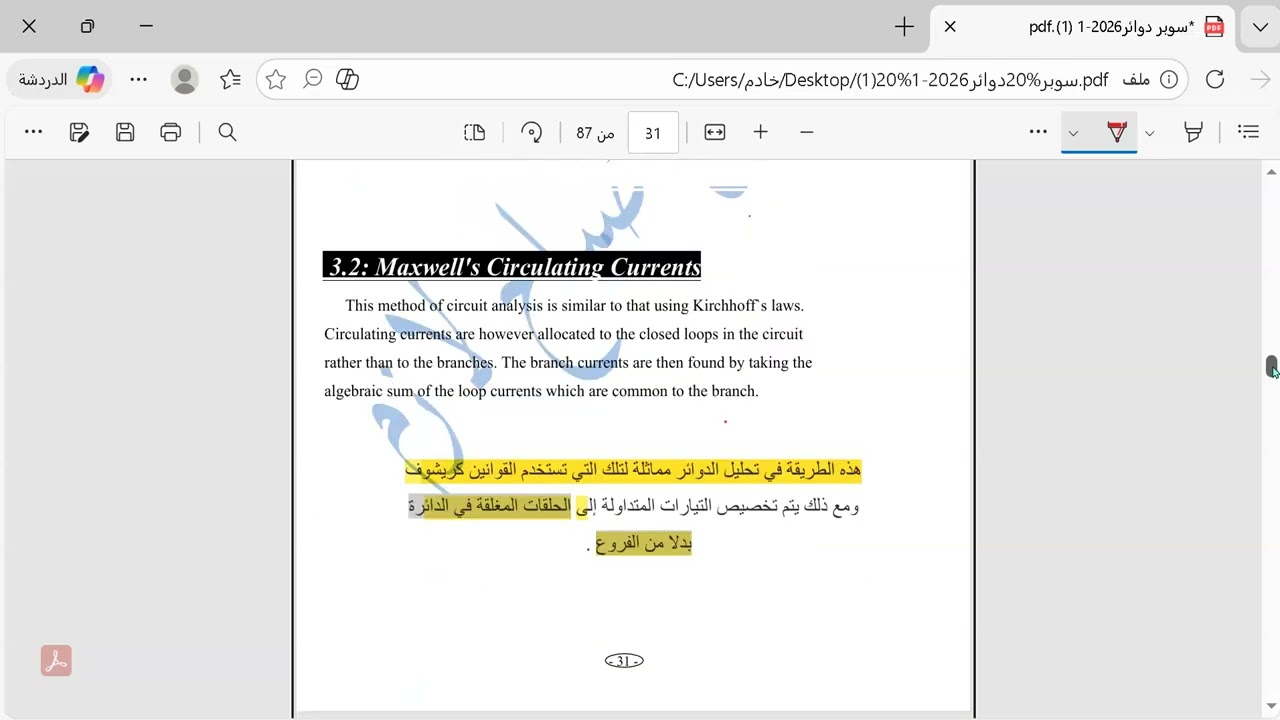Image resolution: width=1280 pixels, height=720 pixels.
Task: Click the address bar file URL
Action: pos(890,79)
